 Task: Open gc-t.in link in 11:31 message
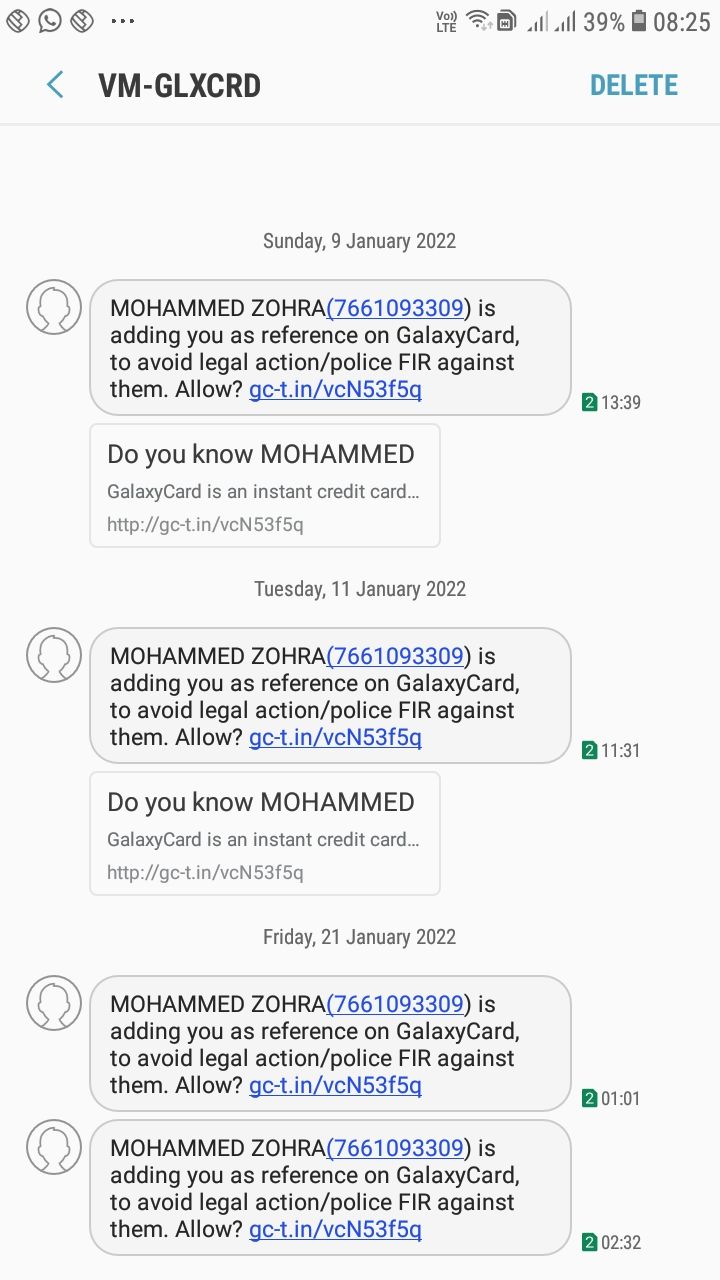click(x=335, y=738)
